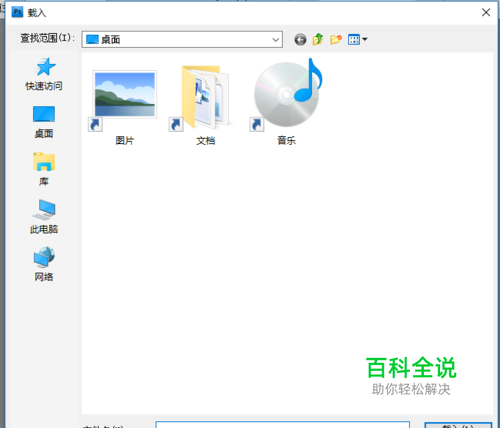Screen dimensions: 500x428
Task: Open Network (网络) in the sidebar
Action: tap(44, 264)
